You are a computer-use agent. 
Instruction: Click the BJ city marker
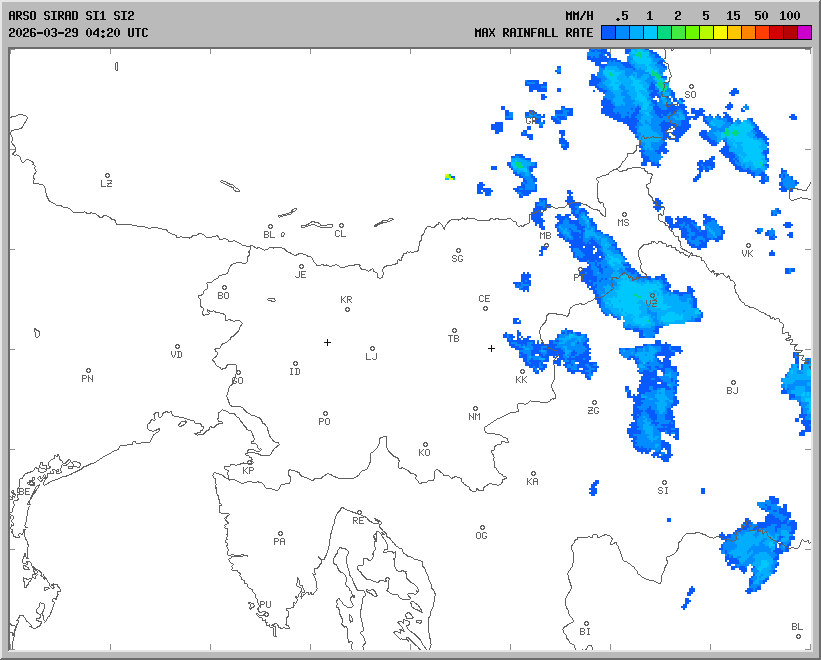coord(733,383)
